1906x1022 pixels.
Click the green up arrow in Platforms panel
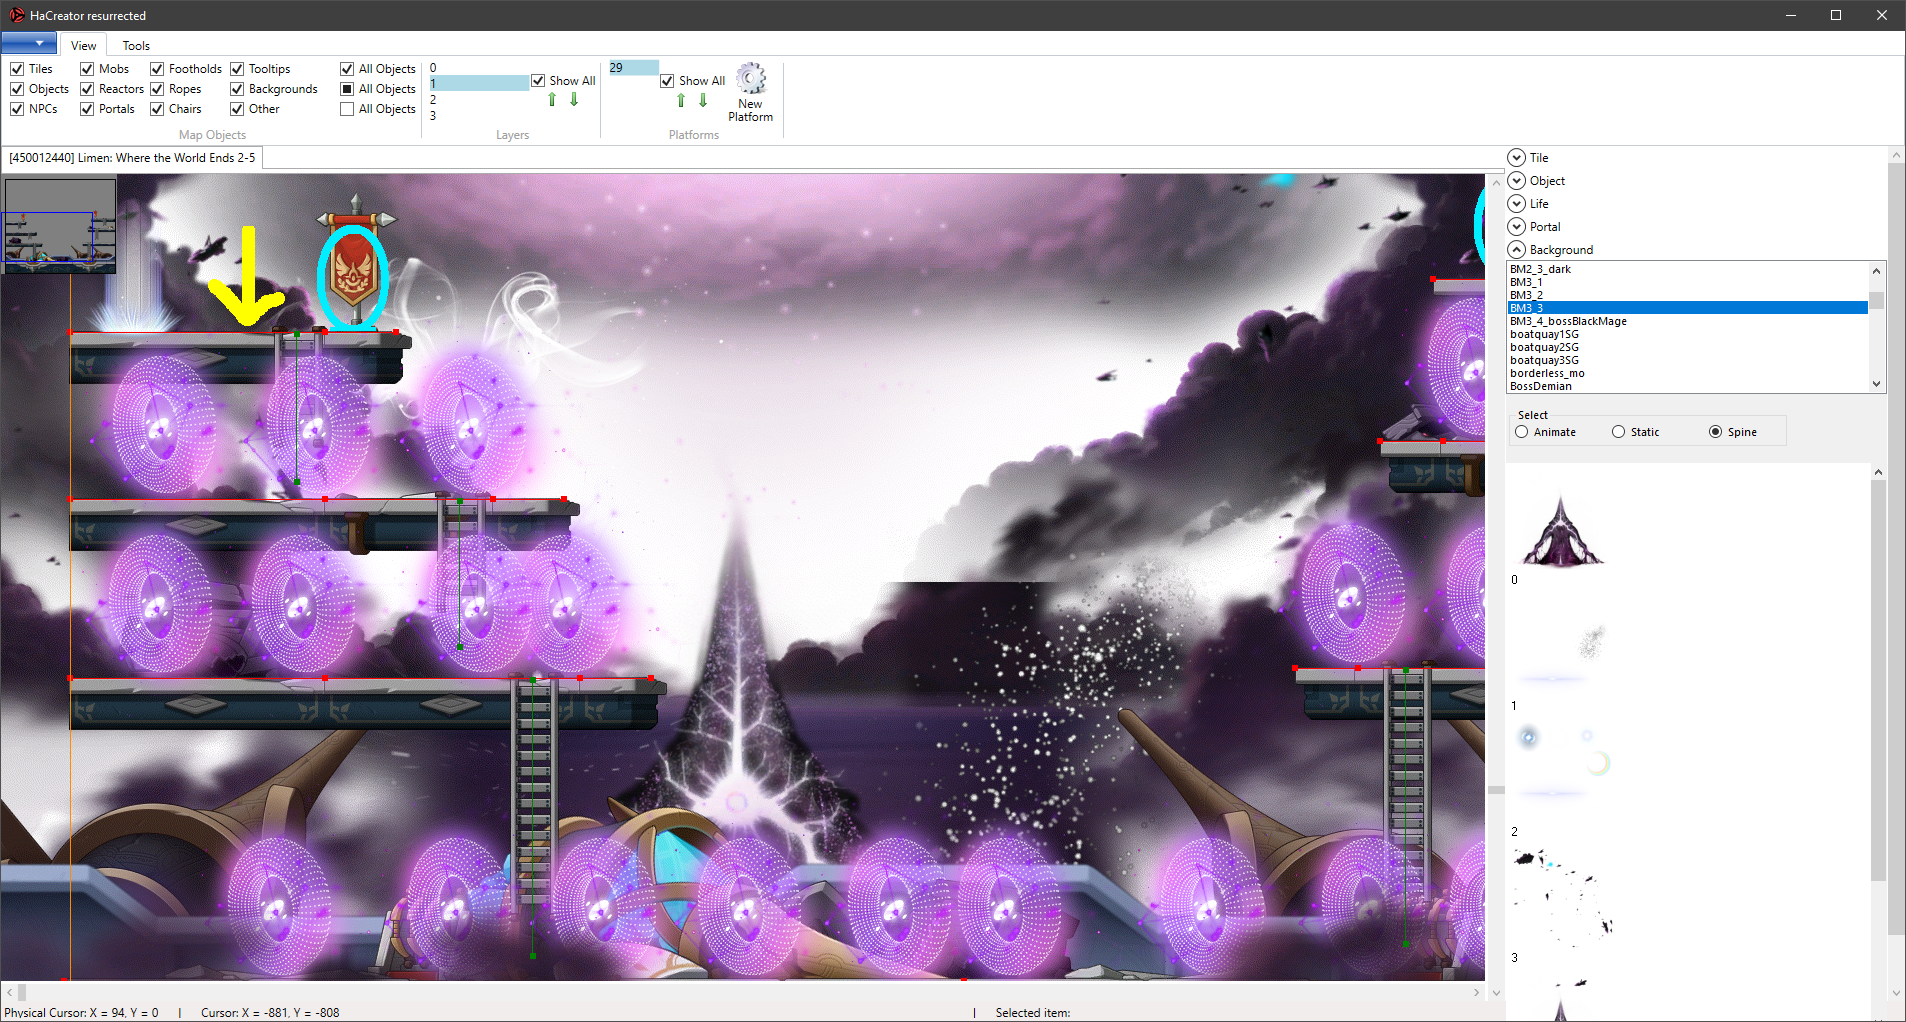click(681, 99)
